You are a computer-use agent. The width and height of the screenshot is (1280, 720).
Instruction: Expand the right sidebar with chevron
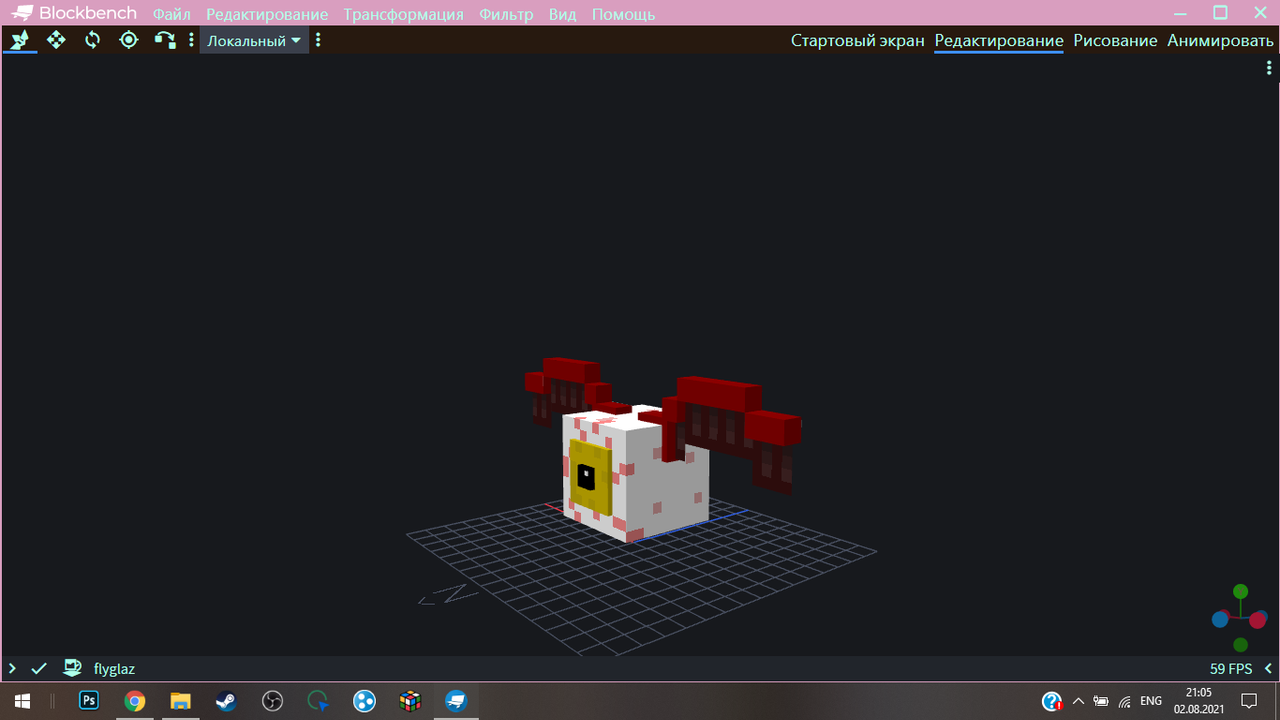point(1268,668)
